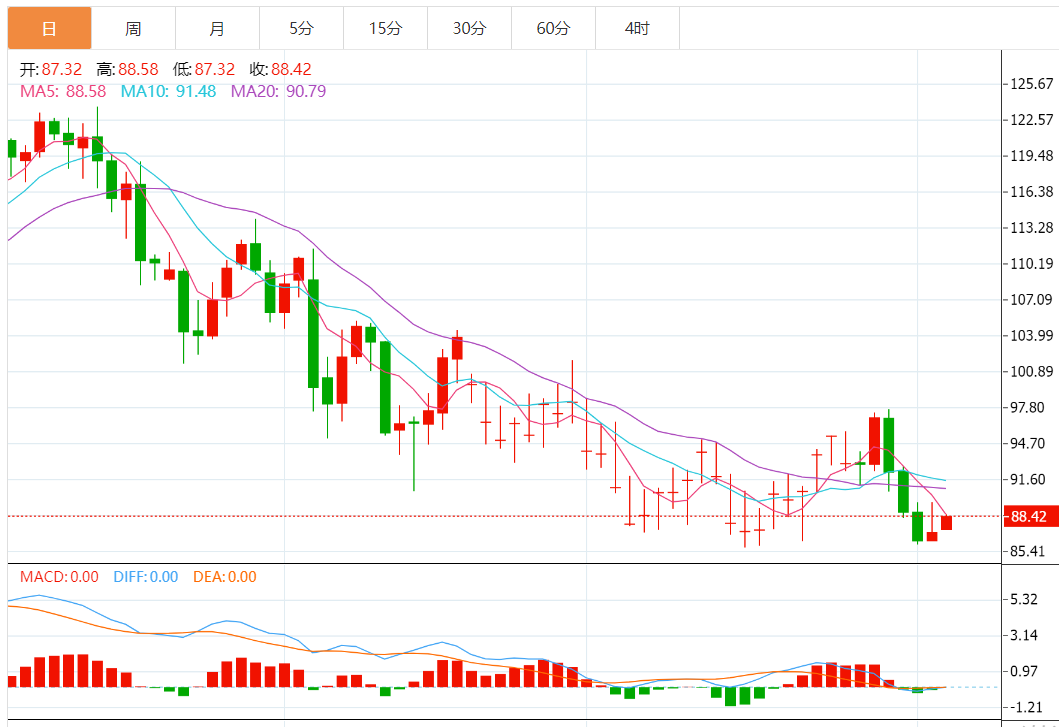Click the 119.48 price axis label
Image resolution: width=1059 pixels, height=727 pixels.
coord(1031,155)
